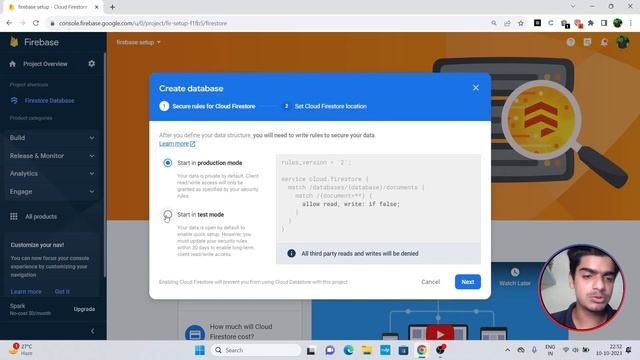Cancel the Create database dialog

pos(430,282)
